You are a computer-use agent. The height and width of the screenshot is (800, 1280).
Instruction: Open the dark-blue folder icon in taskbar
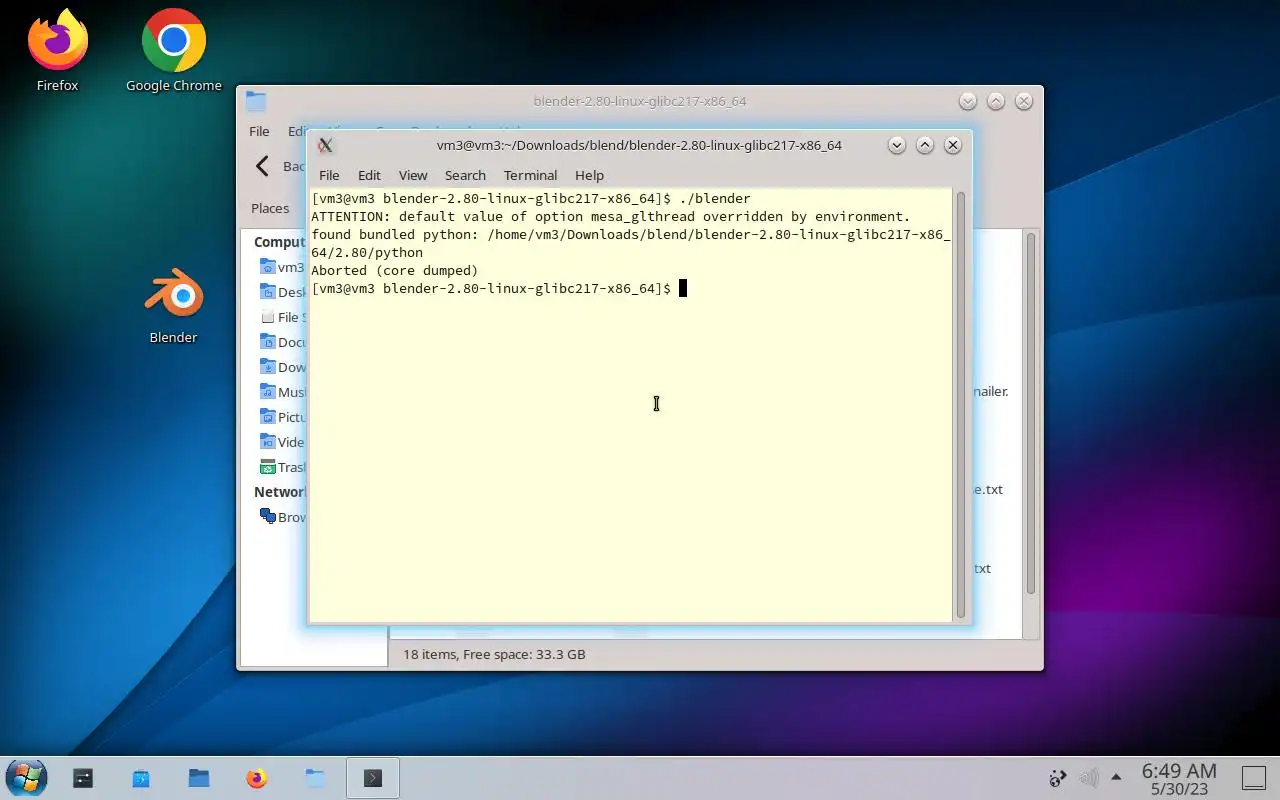(199, 778)
